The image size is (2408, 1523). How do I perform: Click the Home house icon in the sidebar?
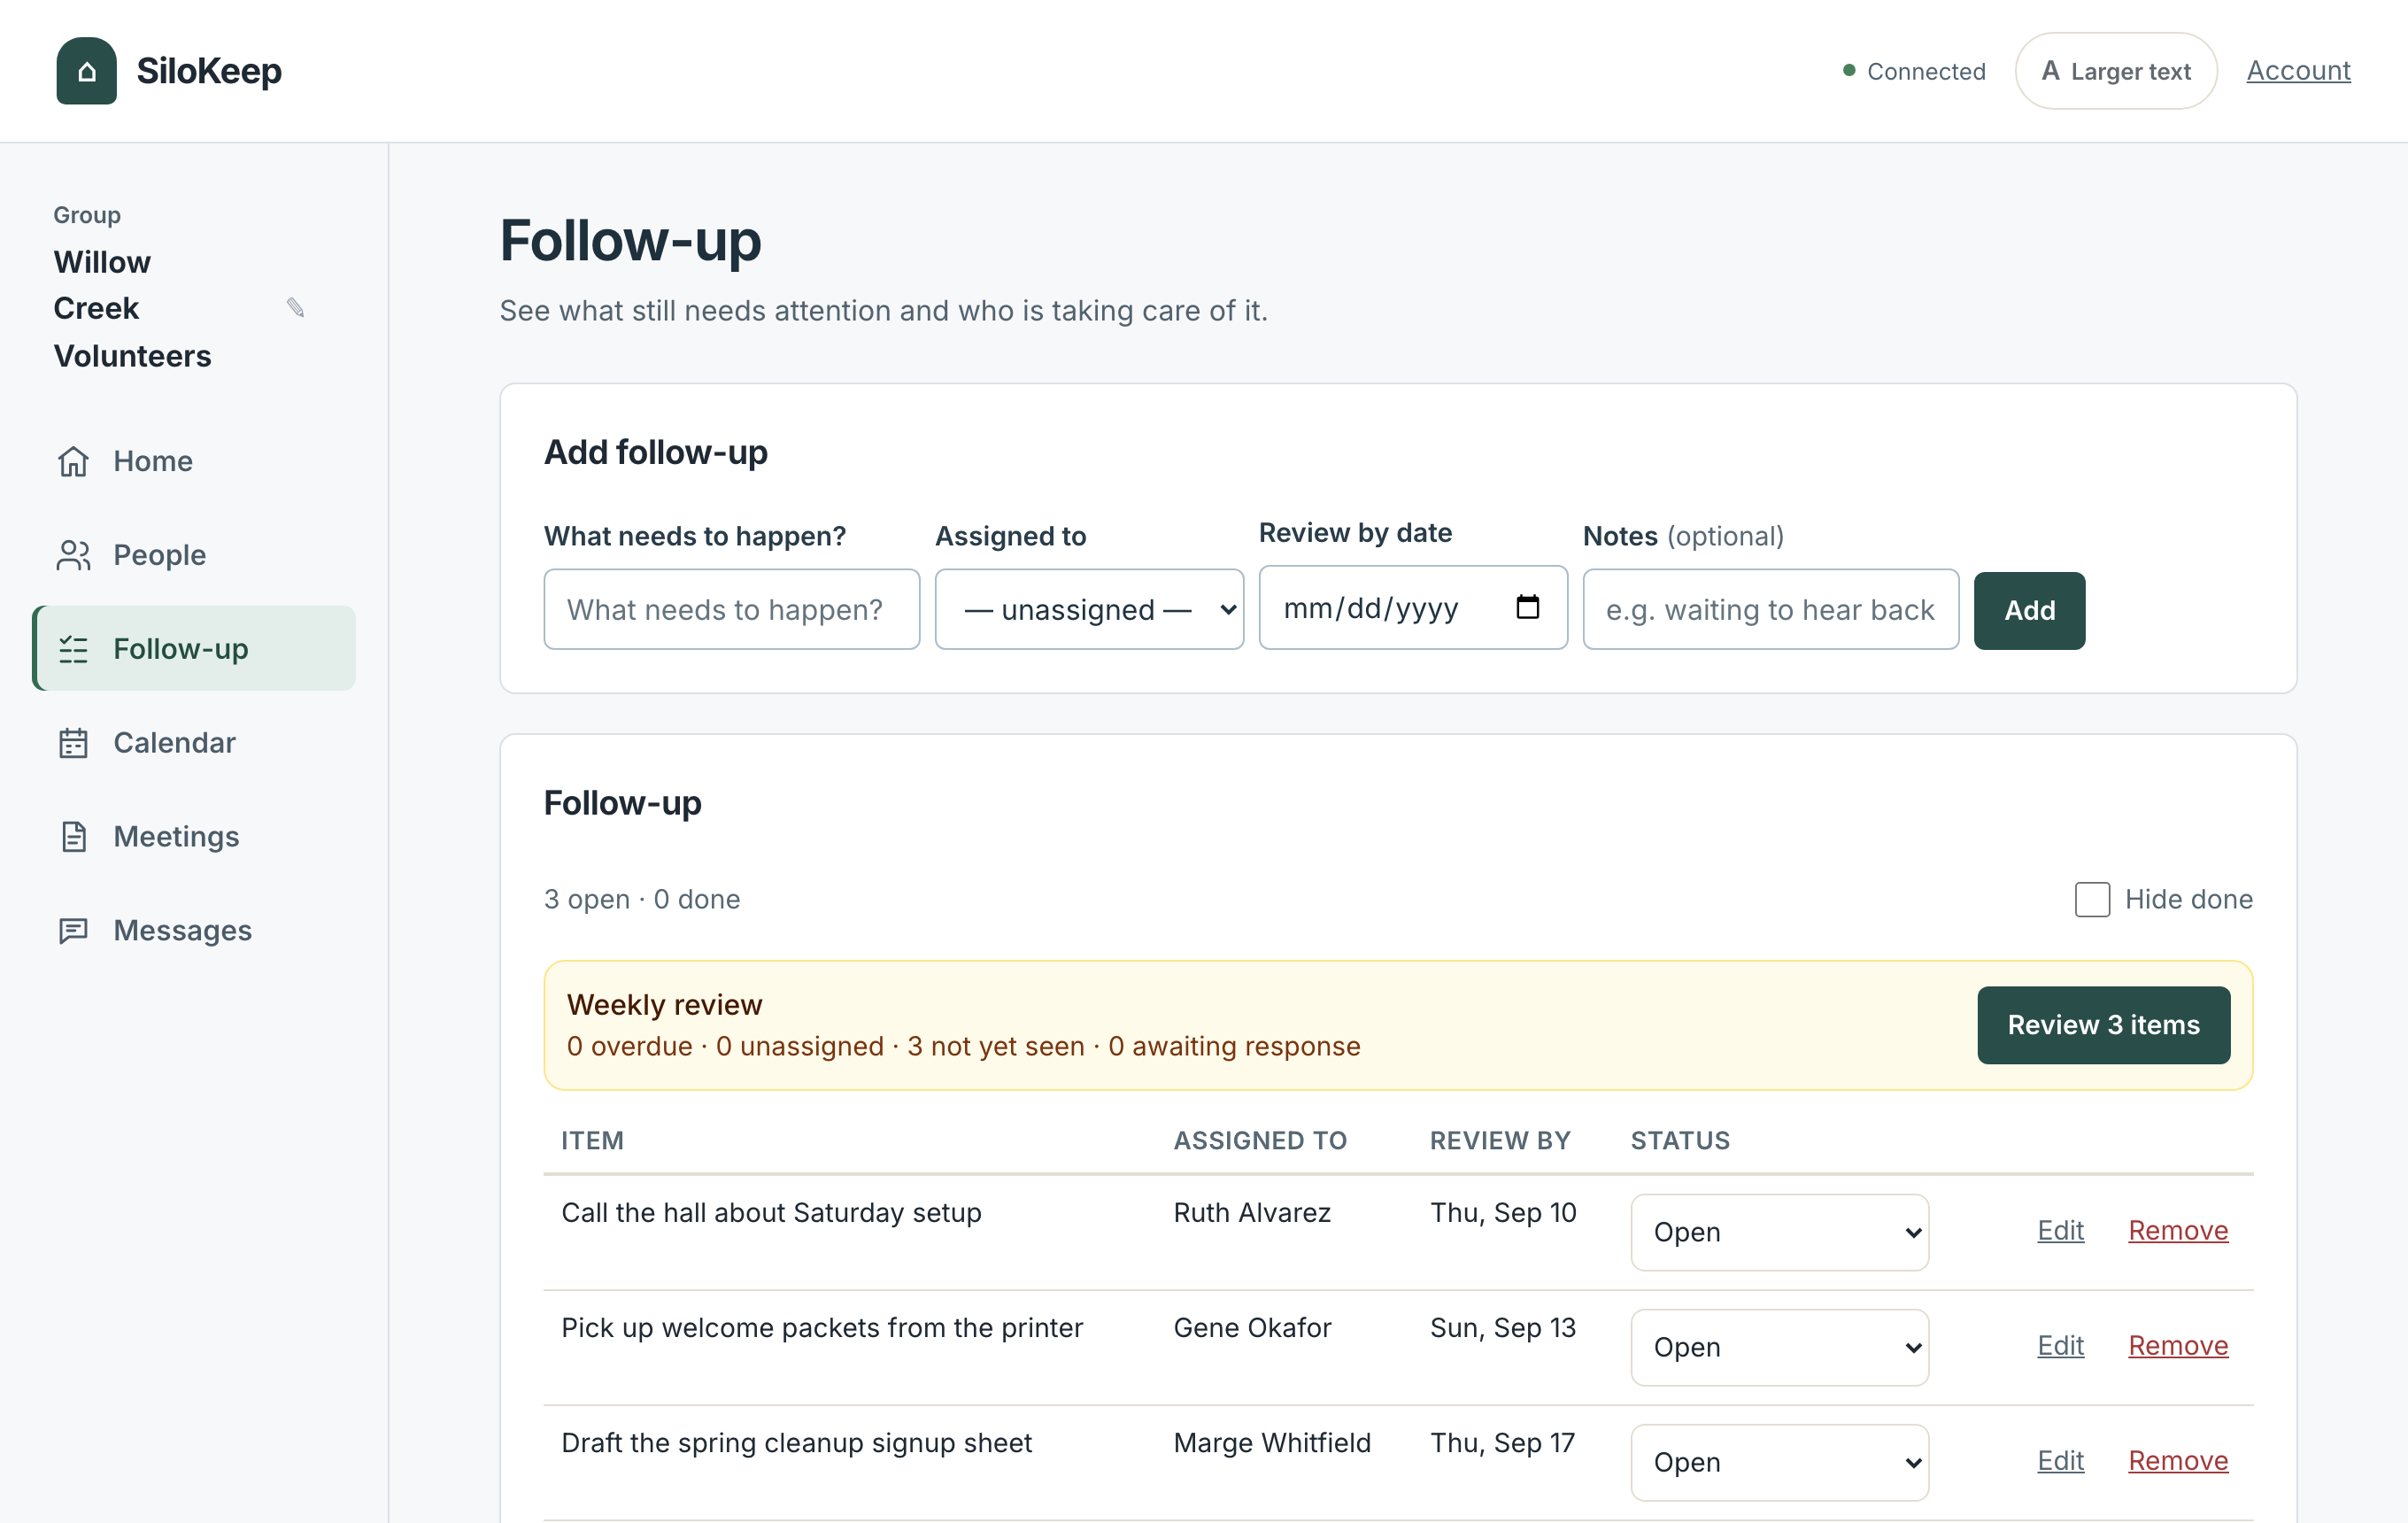[73, 461]
